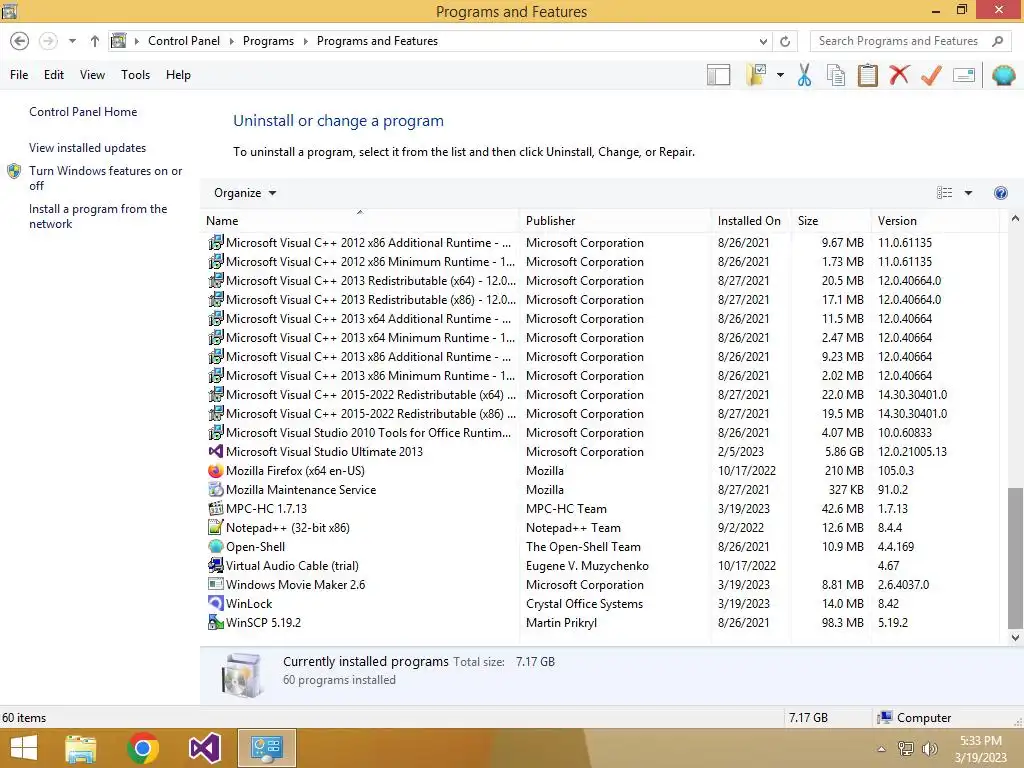Click the search magnifier icon
Screen dimensions: 1024x768
click(997, 41)
